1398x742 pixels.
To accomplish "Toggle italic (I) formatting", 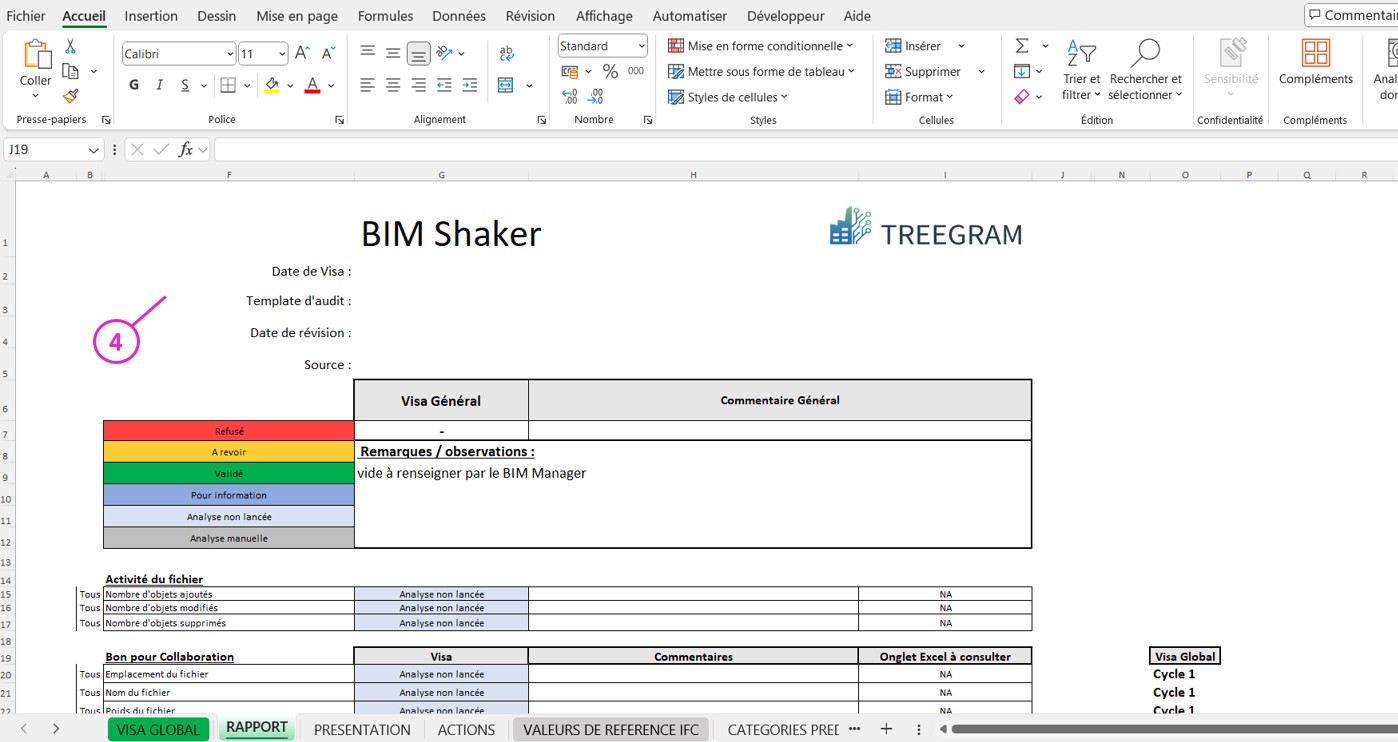I will [x=159, y=86].
